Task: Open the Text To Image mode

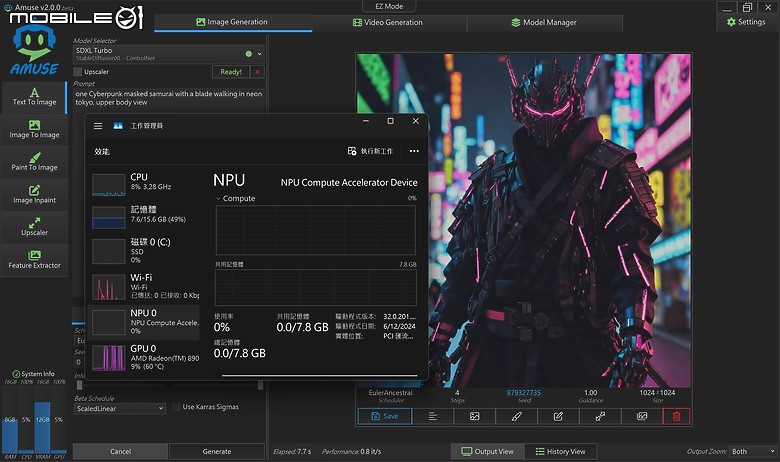Action: pyautogui.click(x=34, y=96)
